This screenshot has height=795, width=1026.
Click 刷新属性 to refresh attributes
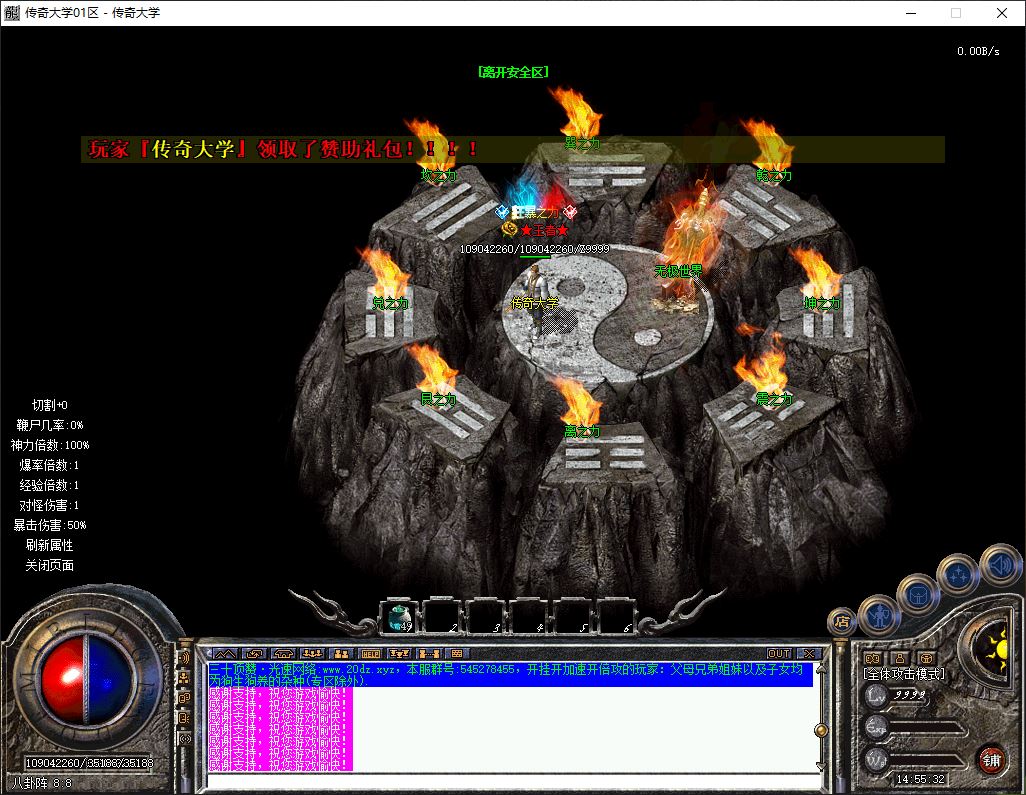coord(50,545)
